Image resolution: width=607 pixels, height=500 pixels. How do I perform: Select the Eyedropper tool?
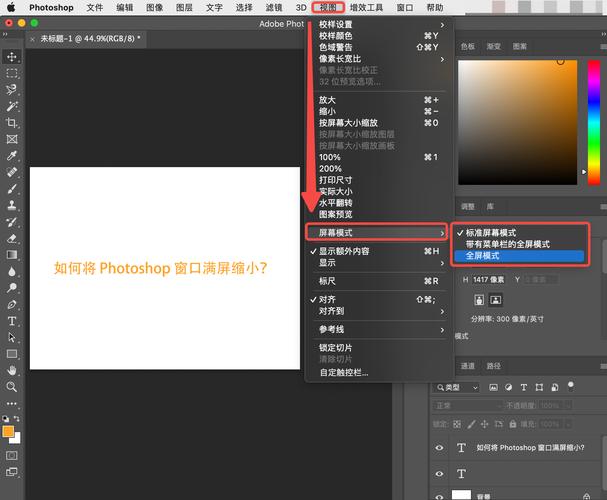pos(12,156)
